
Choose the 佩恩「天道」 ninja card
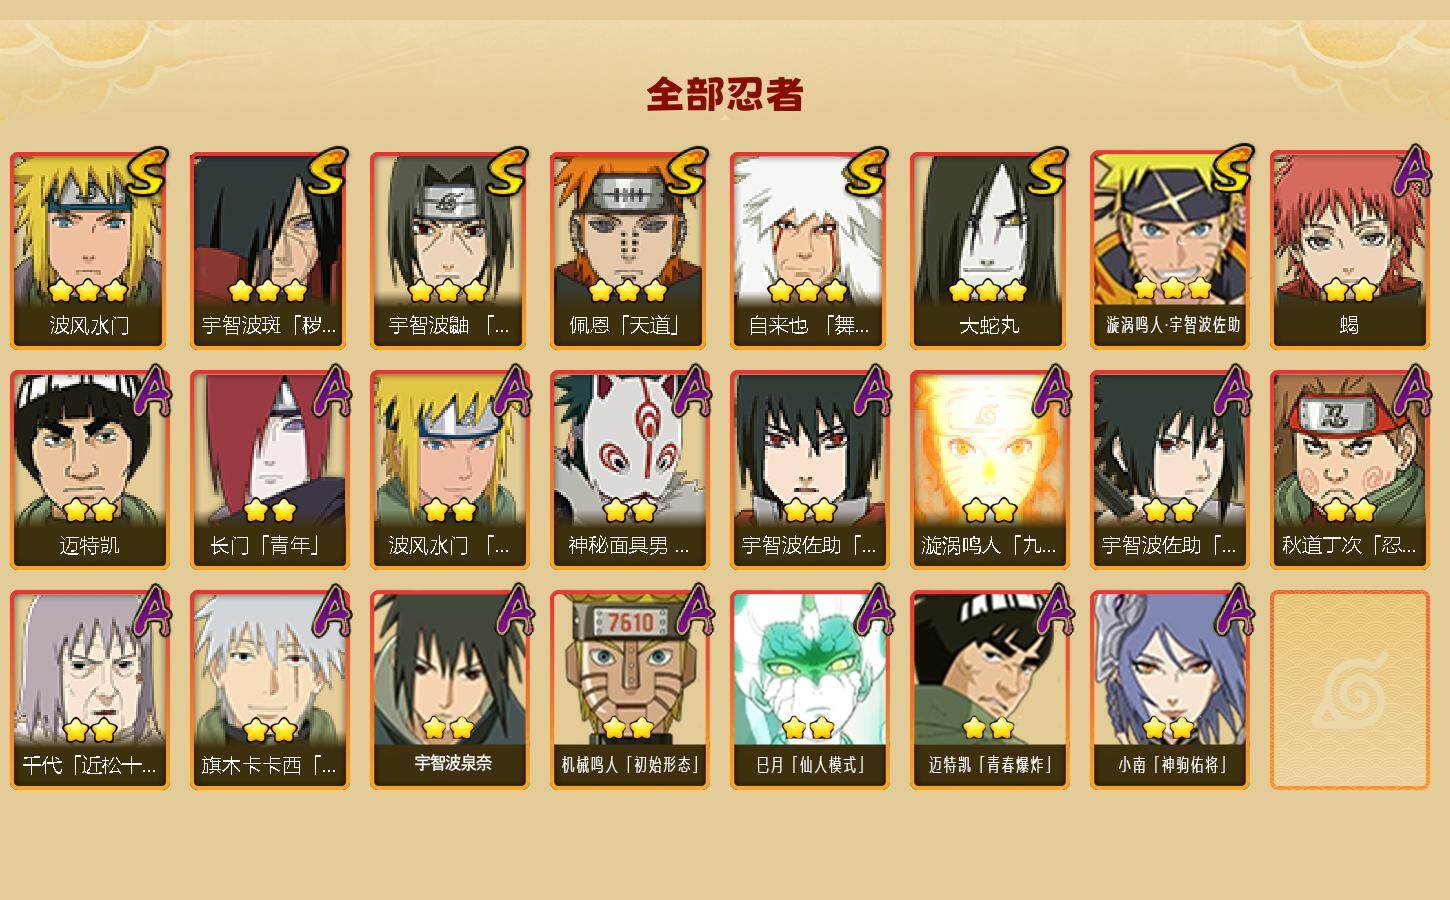click(x=629, y=250)
